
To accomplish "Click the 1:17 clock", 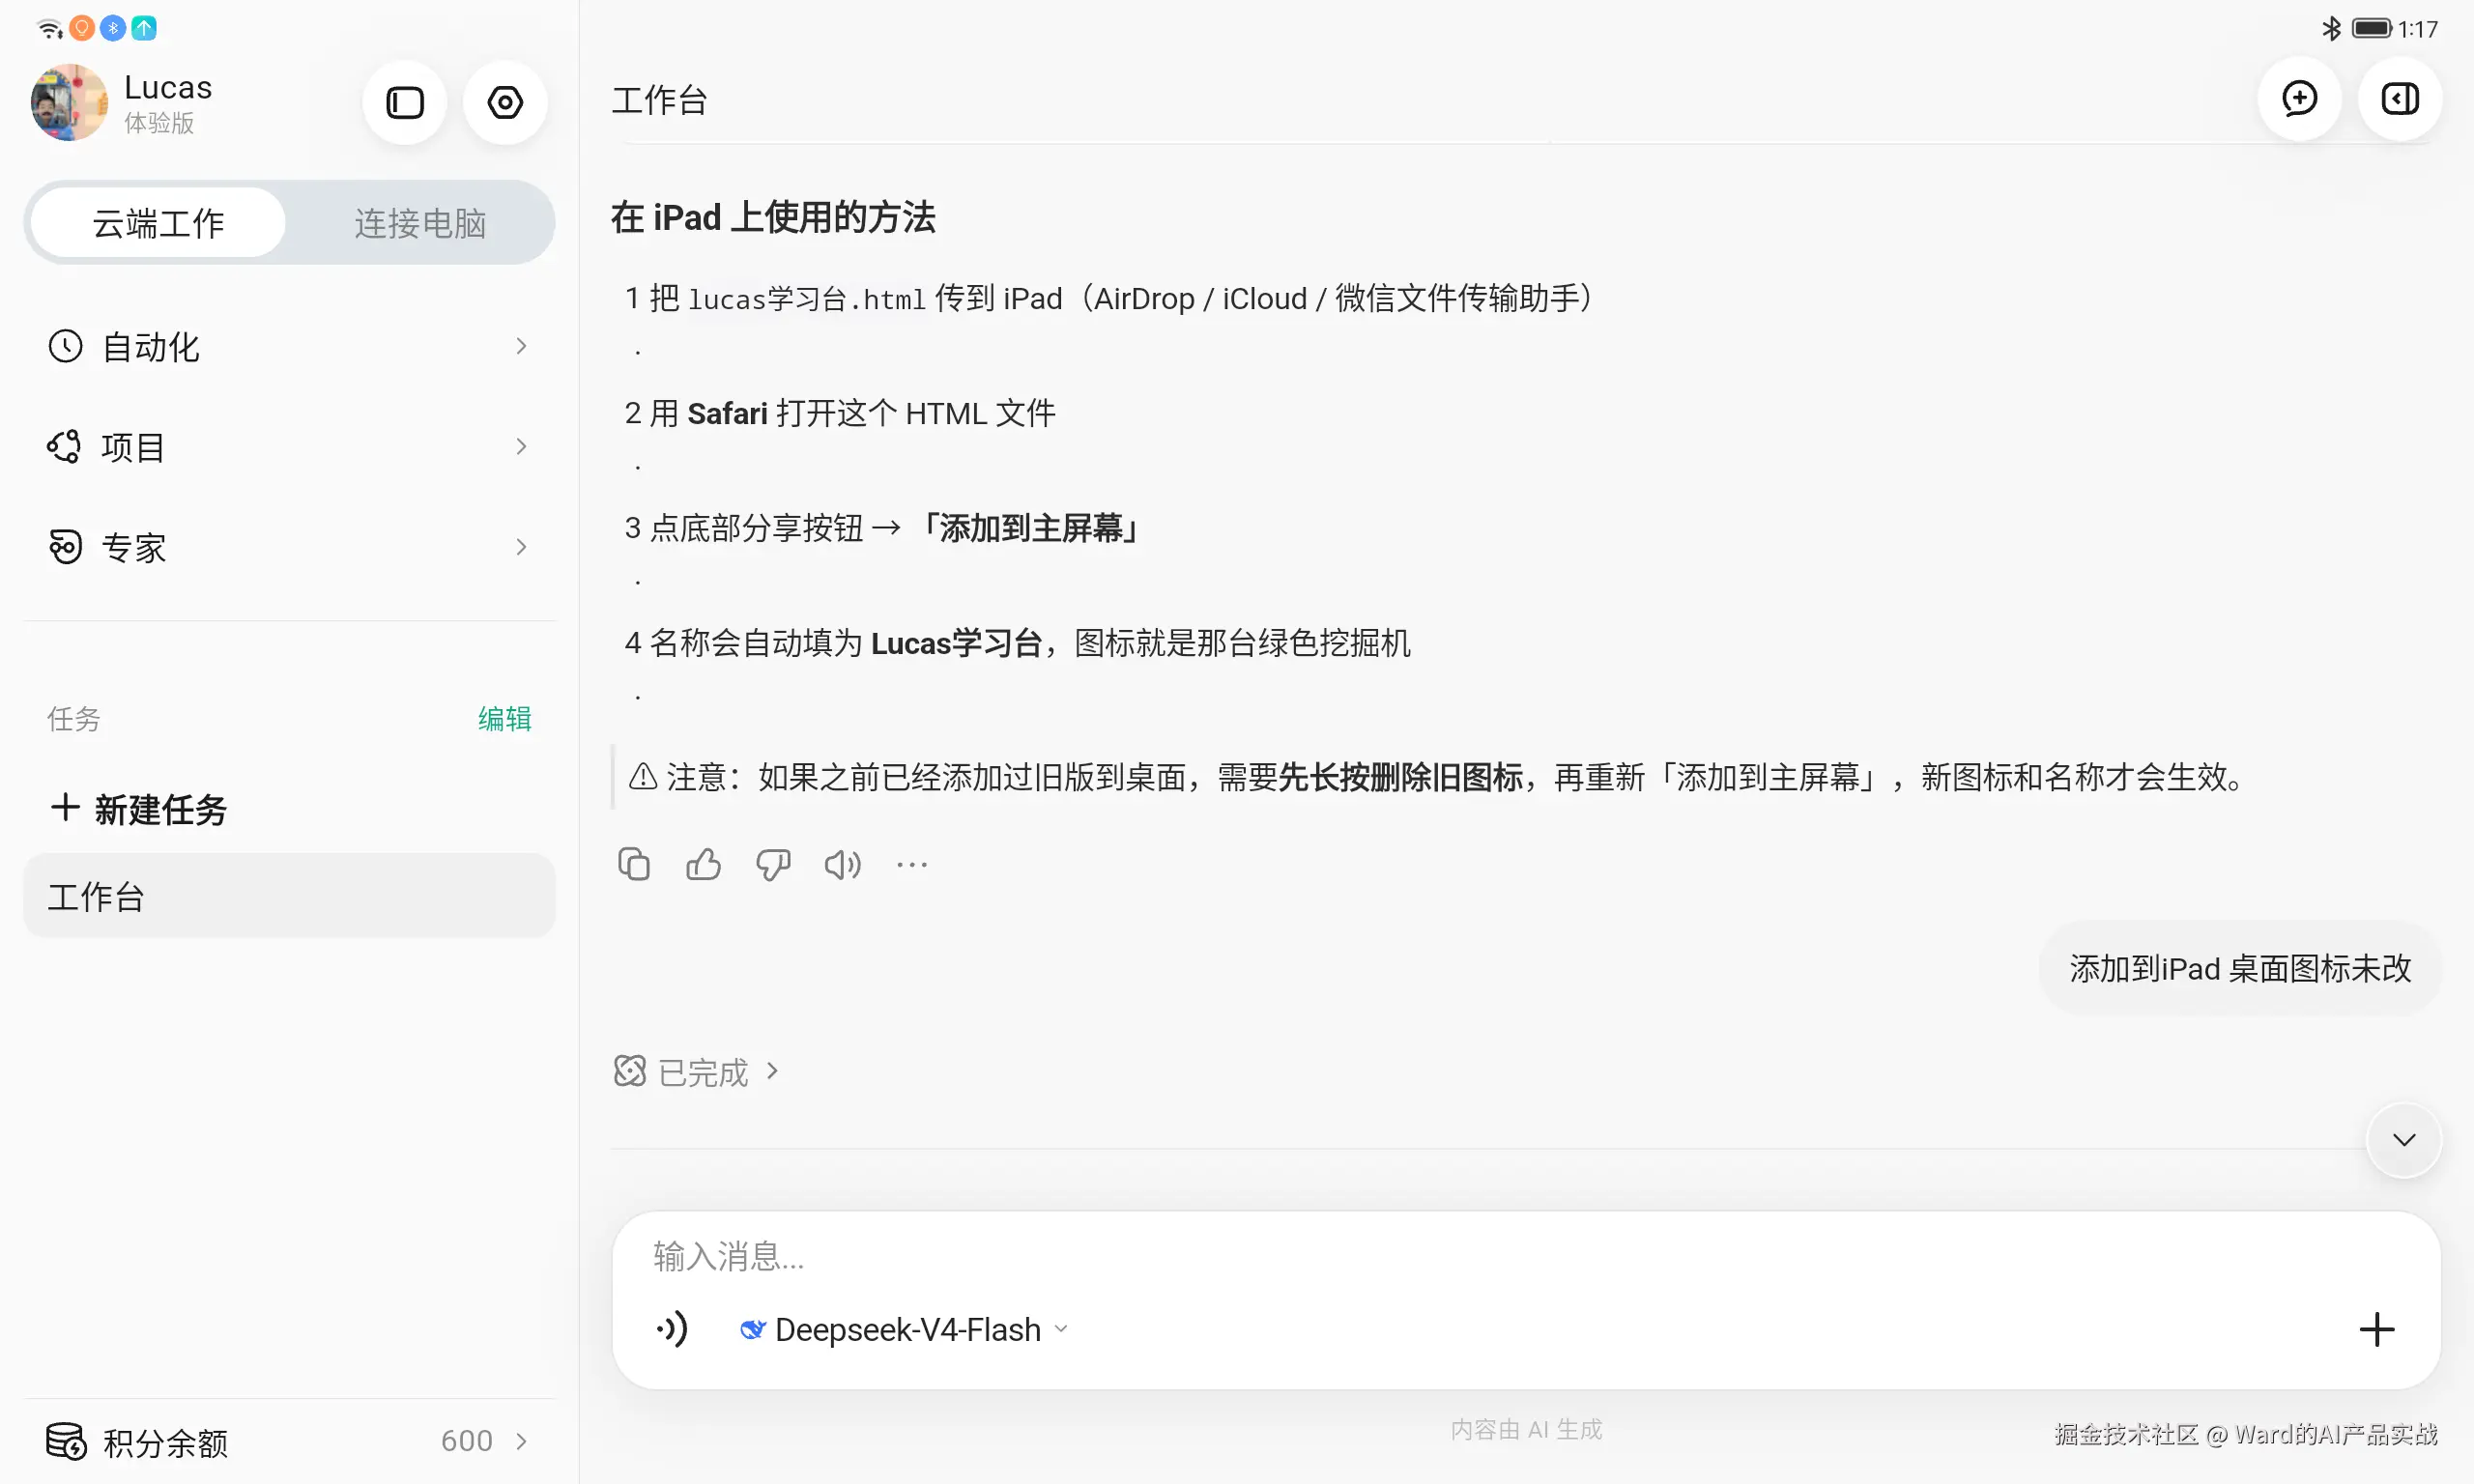I will click(2418, 28).
